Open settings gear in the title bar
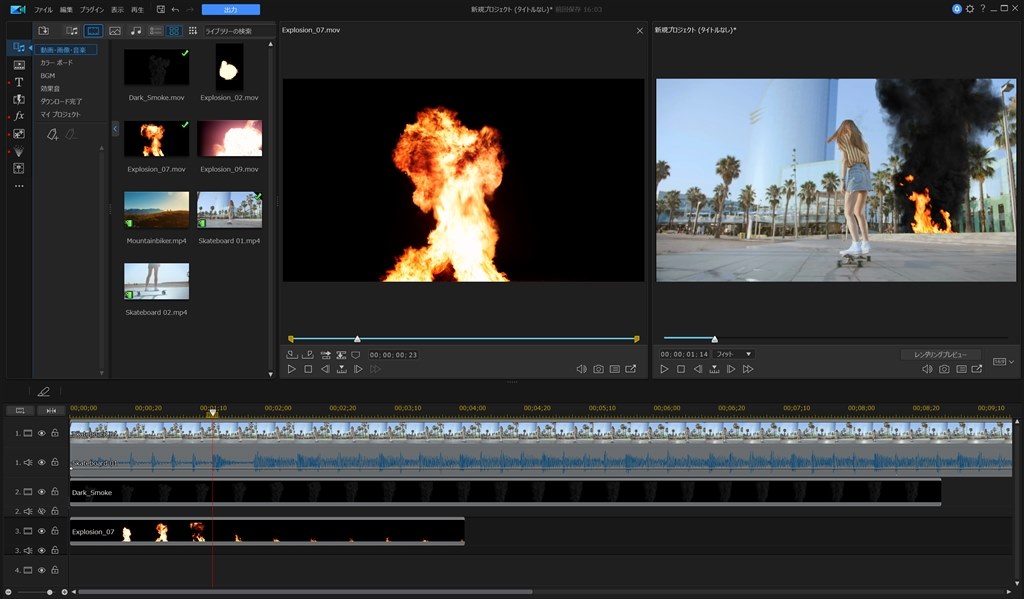The image size is (1024, 599). [969, 9]
